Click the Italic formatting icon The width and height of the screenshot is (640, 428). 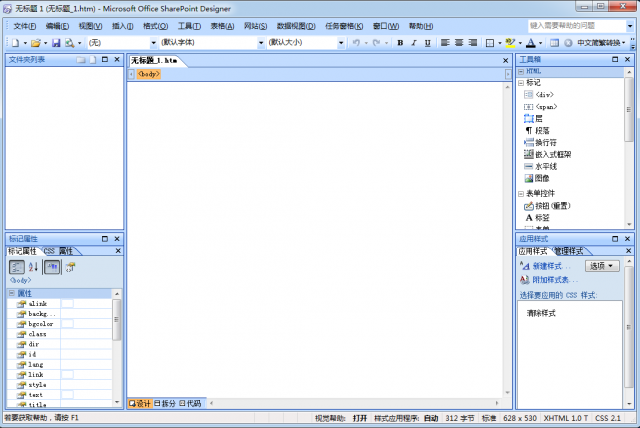point(414,43)
